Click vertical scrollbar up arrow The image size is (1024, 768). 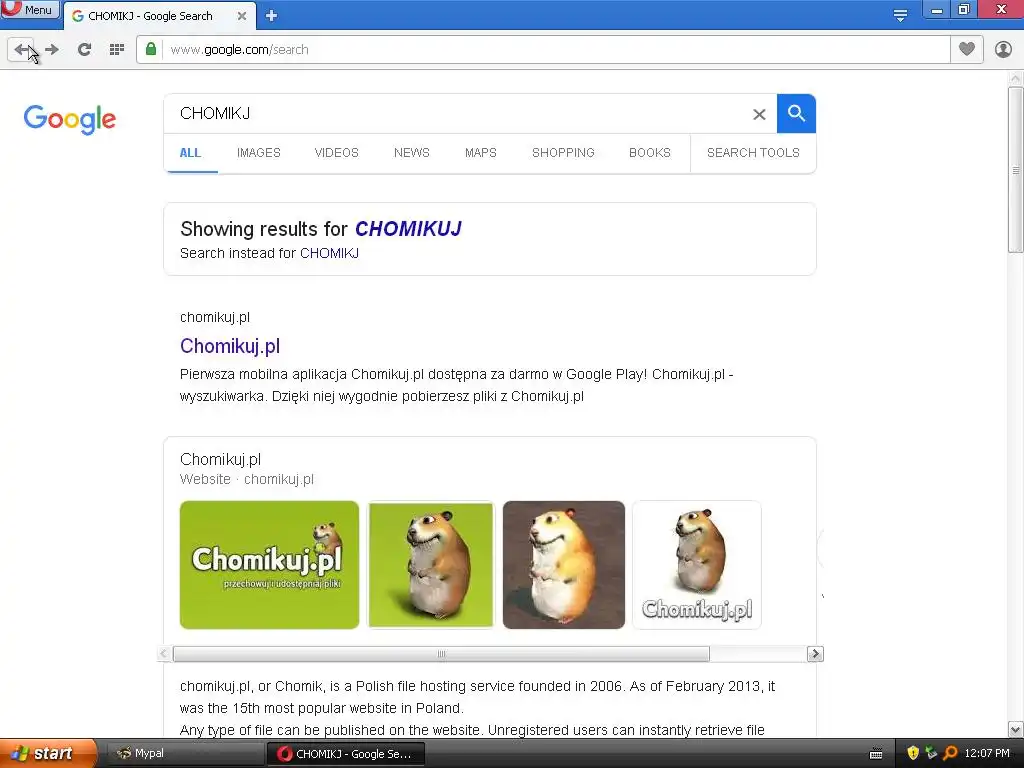pyautogui.click(x=1015, y=78)
